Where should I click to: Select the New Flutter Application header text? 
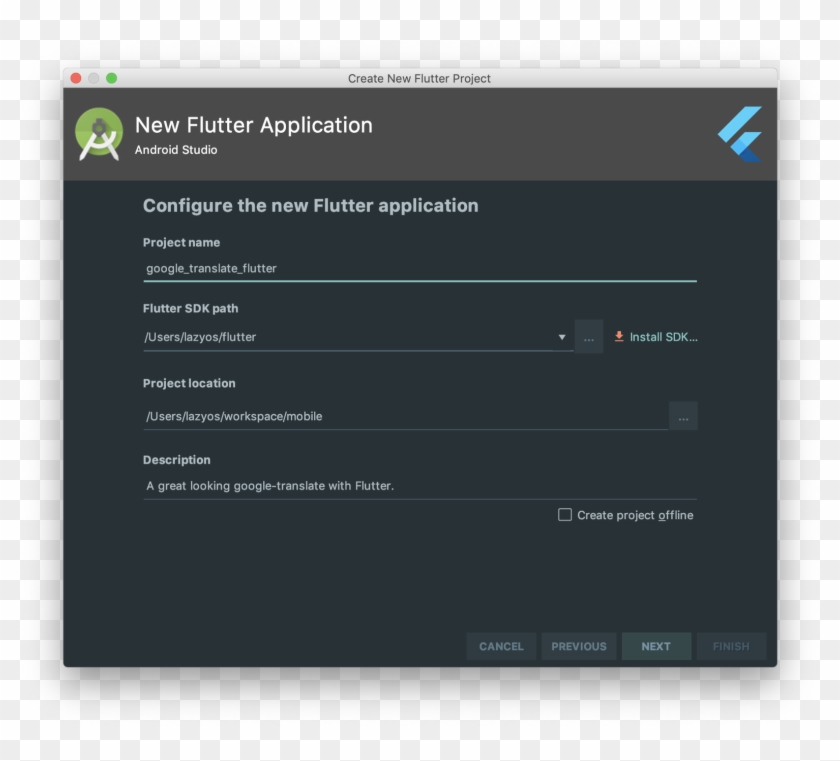point(253,125)
